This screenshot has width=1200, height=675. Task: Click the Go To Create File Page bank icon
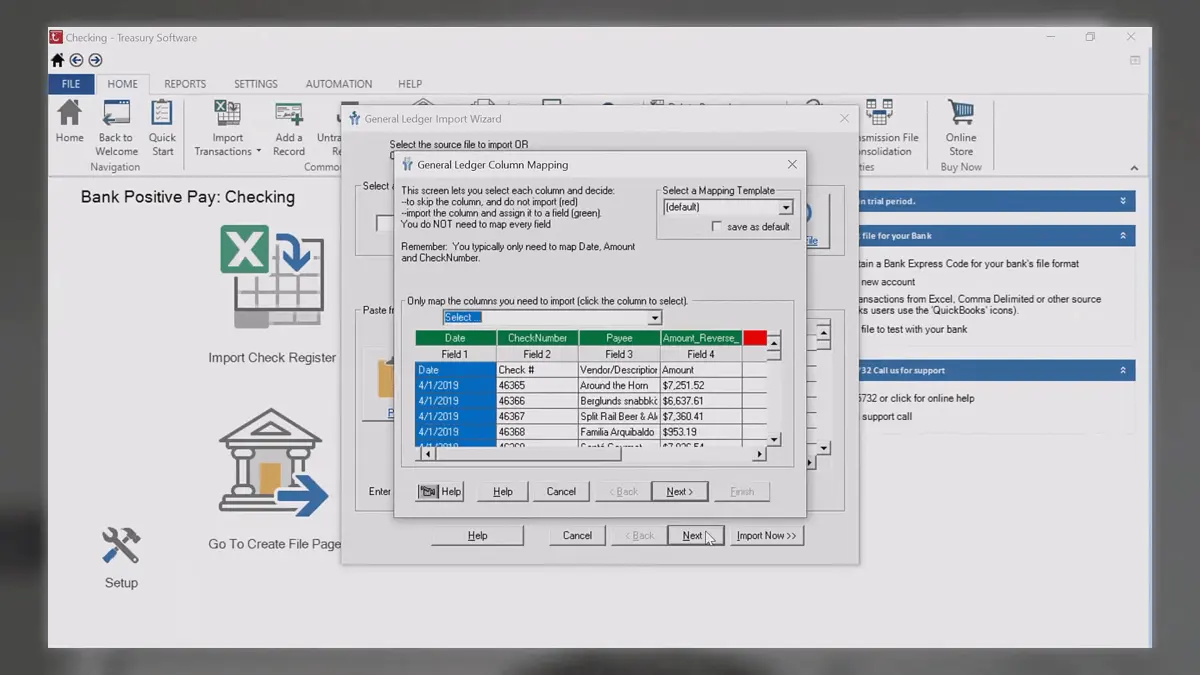273,462
